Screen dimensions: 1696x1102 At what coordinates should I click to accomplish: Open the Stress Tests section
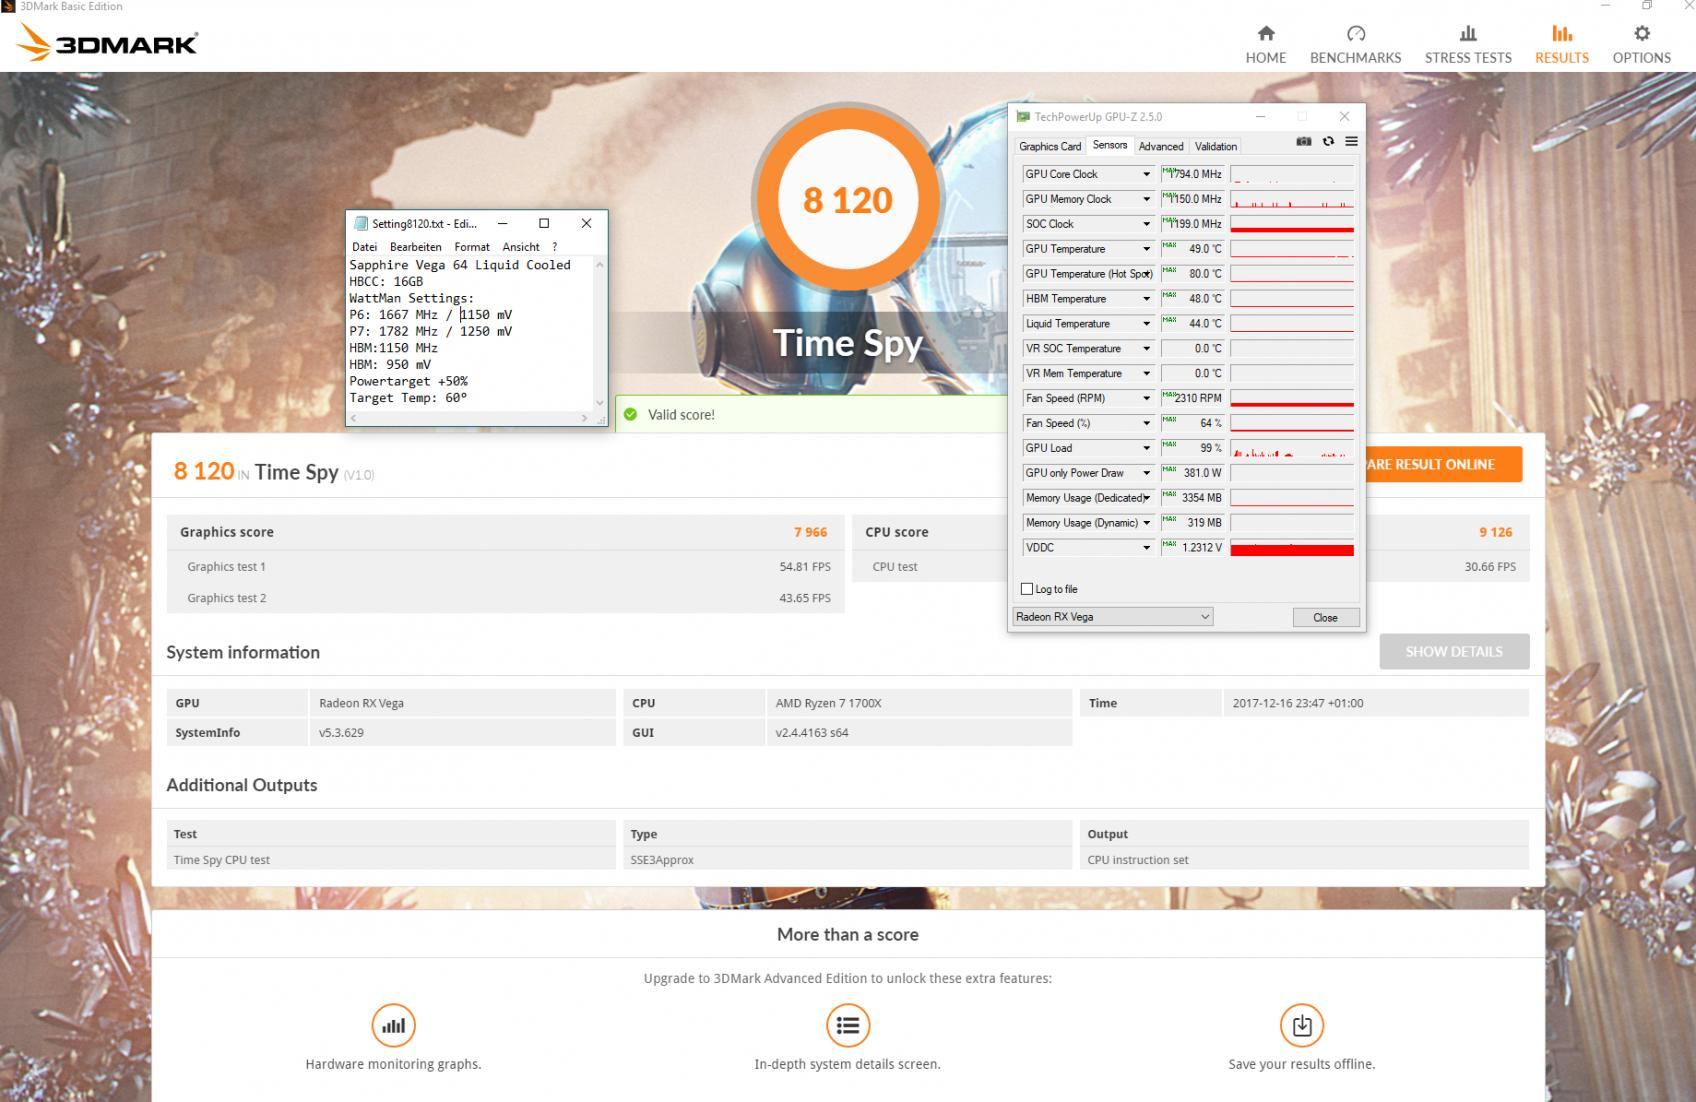click(x=1468, y=45)
